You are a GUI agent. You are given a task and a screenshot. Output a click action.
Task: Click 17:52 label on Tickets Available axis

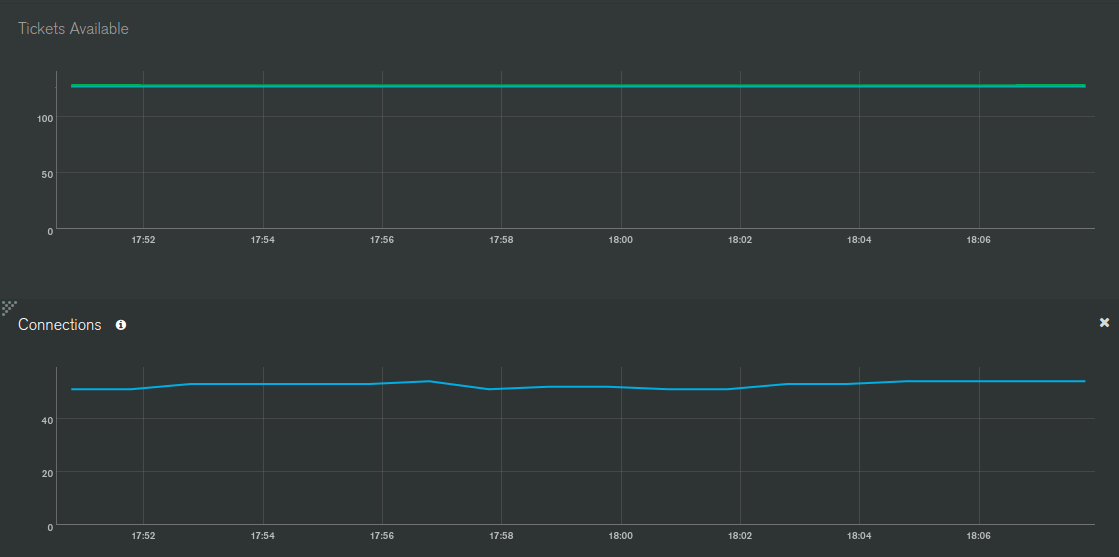[143, 241]
